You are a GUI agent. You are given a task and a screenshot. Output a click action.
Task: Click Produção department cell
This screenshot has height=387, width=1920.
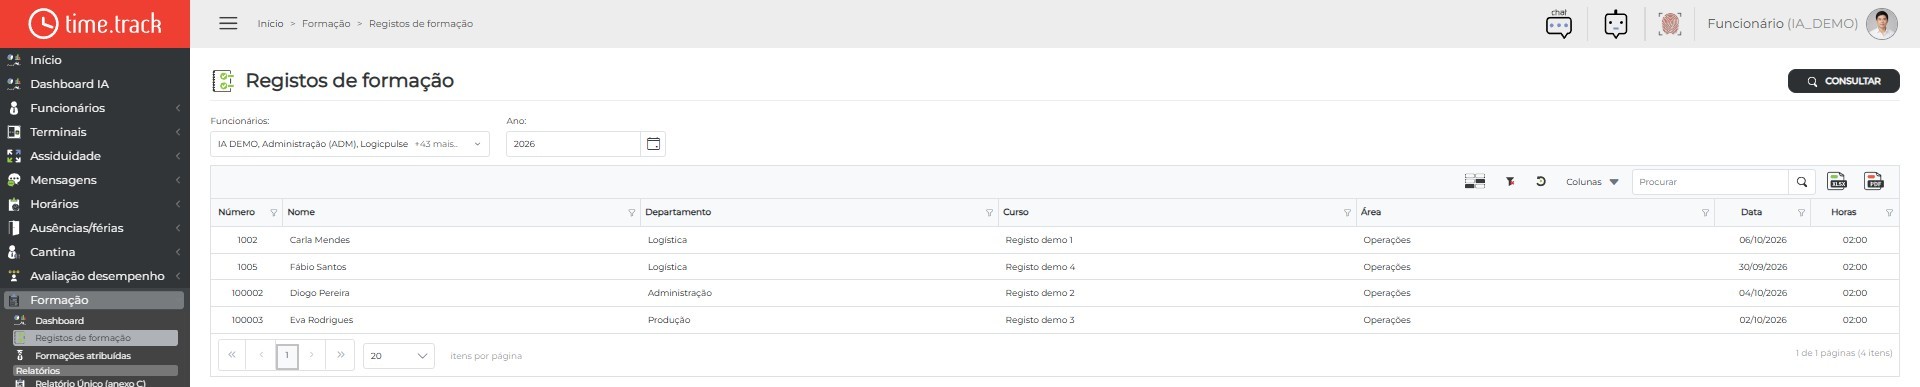pyautogui.click(x=669, y=320)
